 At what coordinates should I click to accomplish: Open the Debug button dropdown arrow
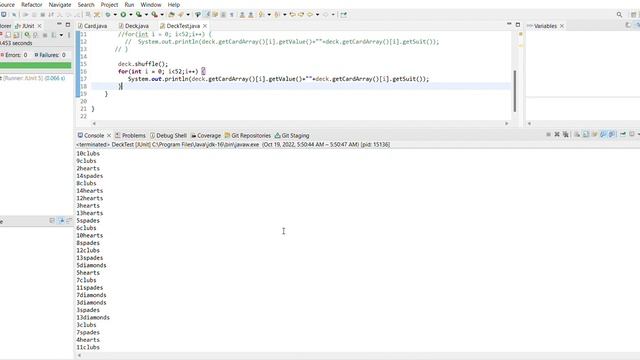(x=115, y=14)
